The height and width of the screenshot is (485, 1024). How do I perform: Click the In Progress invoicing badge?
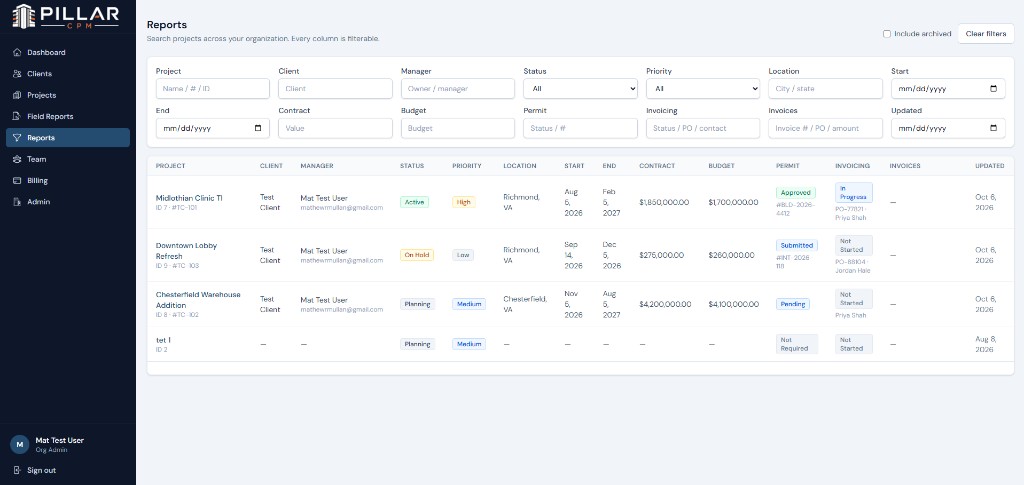854,193
